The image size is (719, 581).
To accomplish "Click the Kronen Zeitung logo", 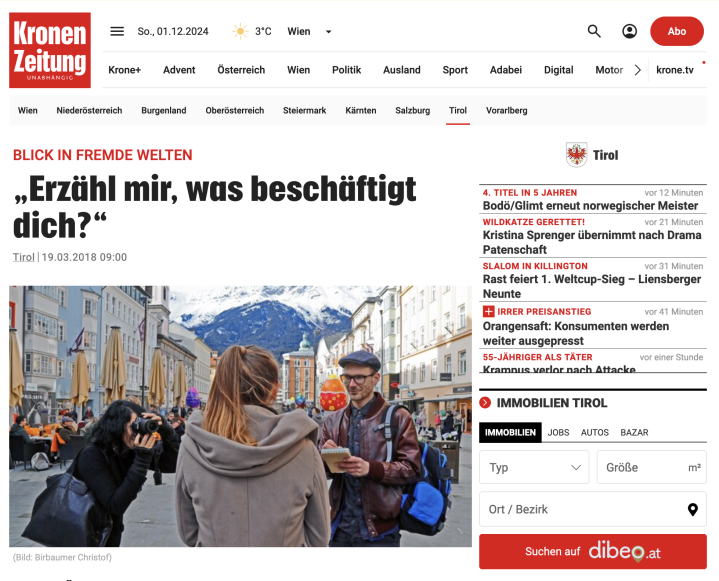I will (50, 50).
